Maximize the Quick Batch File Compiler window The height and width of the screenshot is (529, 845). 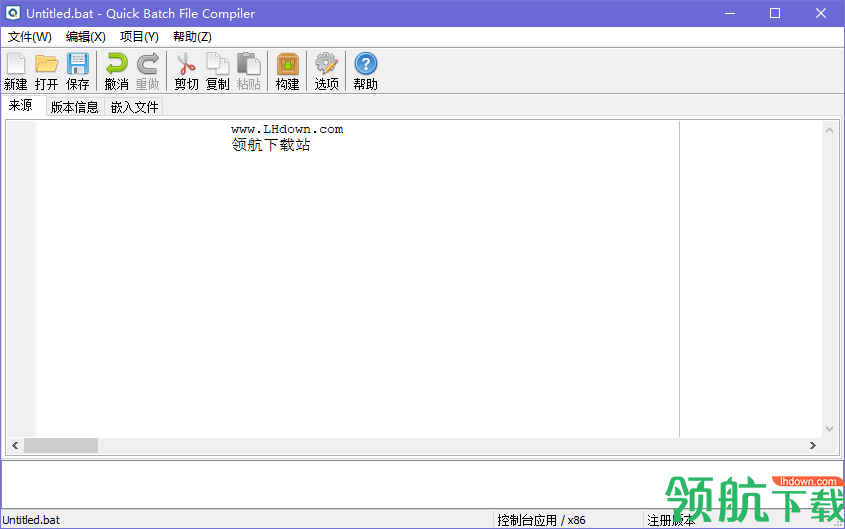[775, 13]
